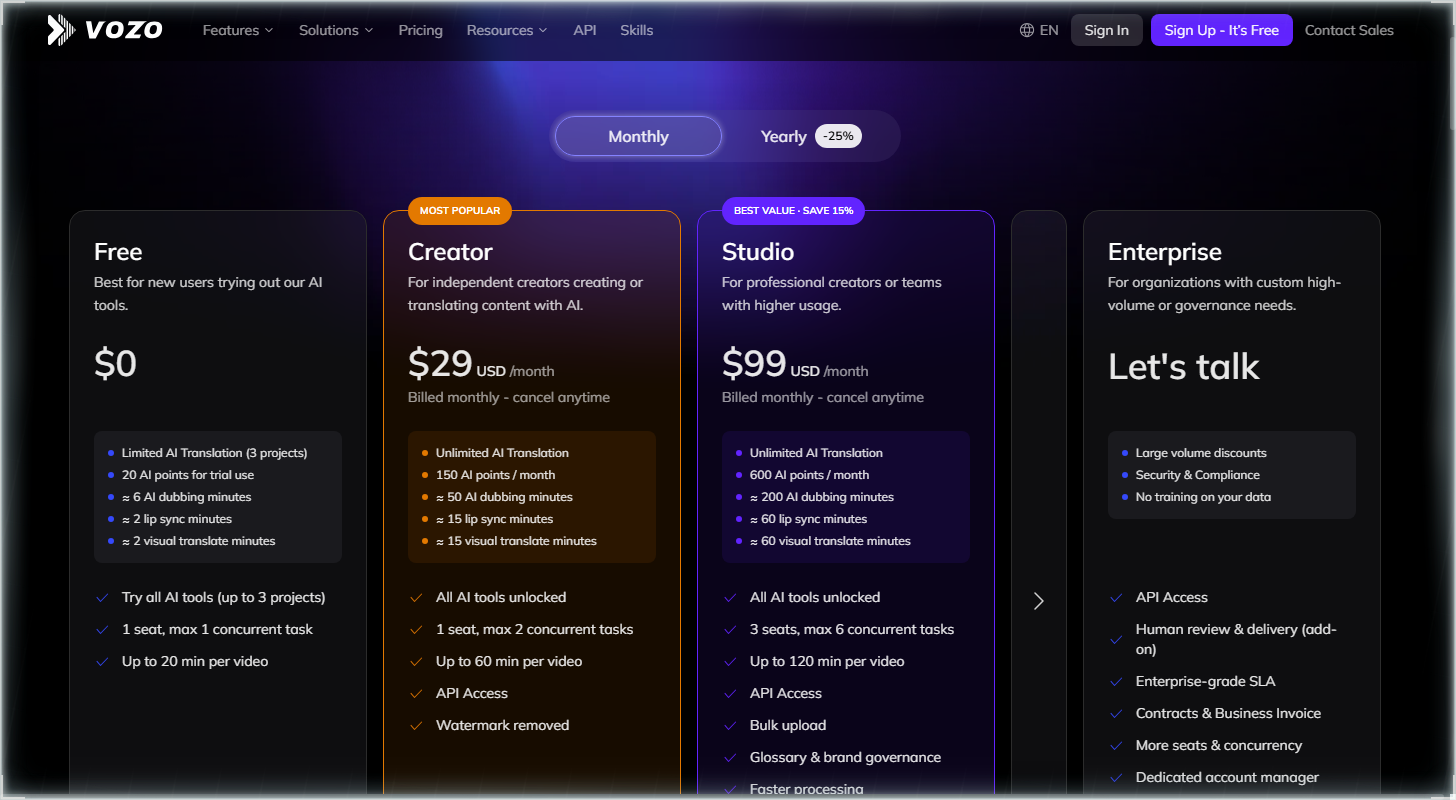Click Limited AI Translation (3 projects) text
Screen dimensions: 1456x800
click(214, 453)
